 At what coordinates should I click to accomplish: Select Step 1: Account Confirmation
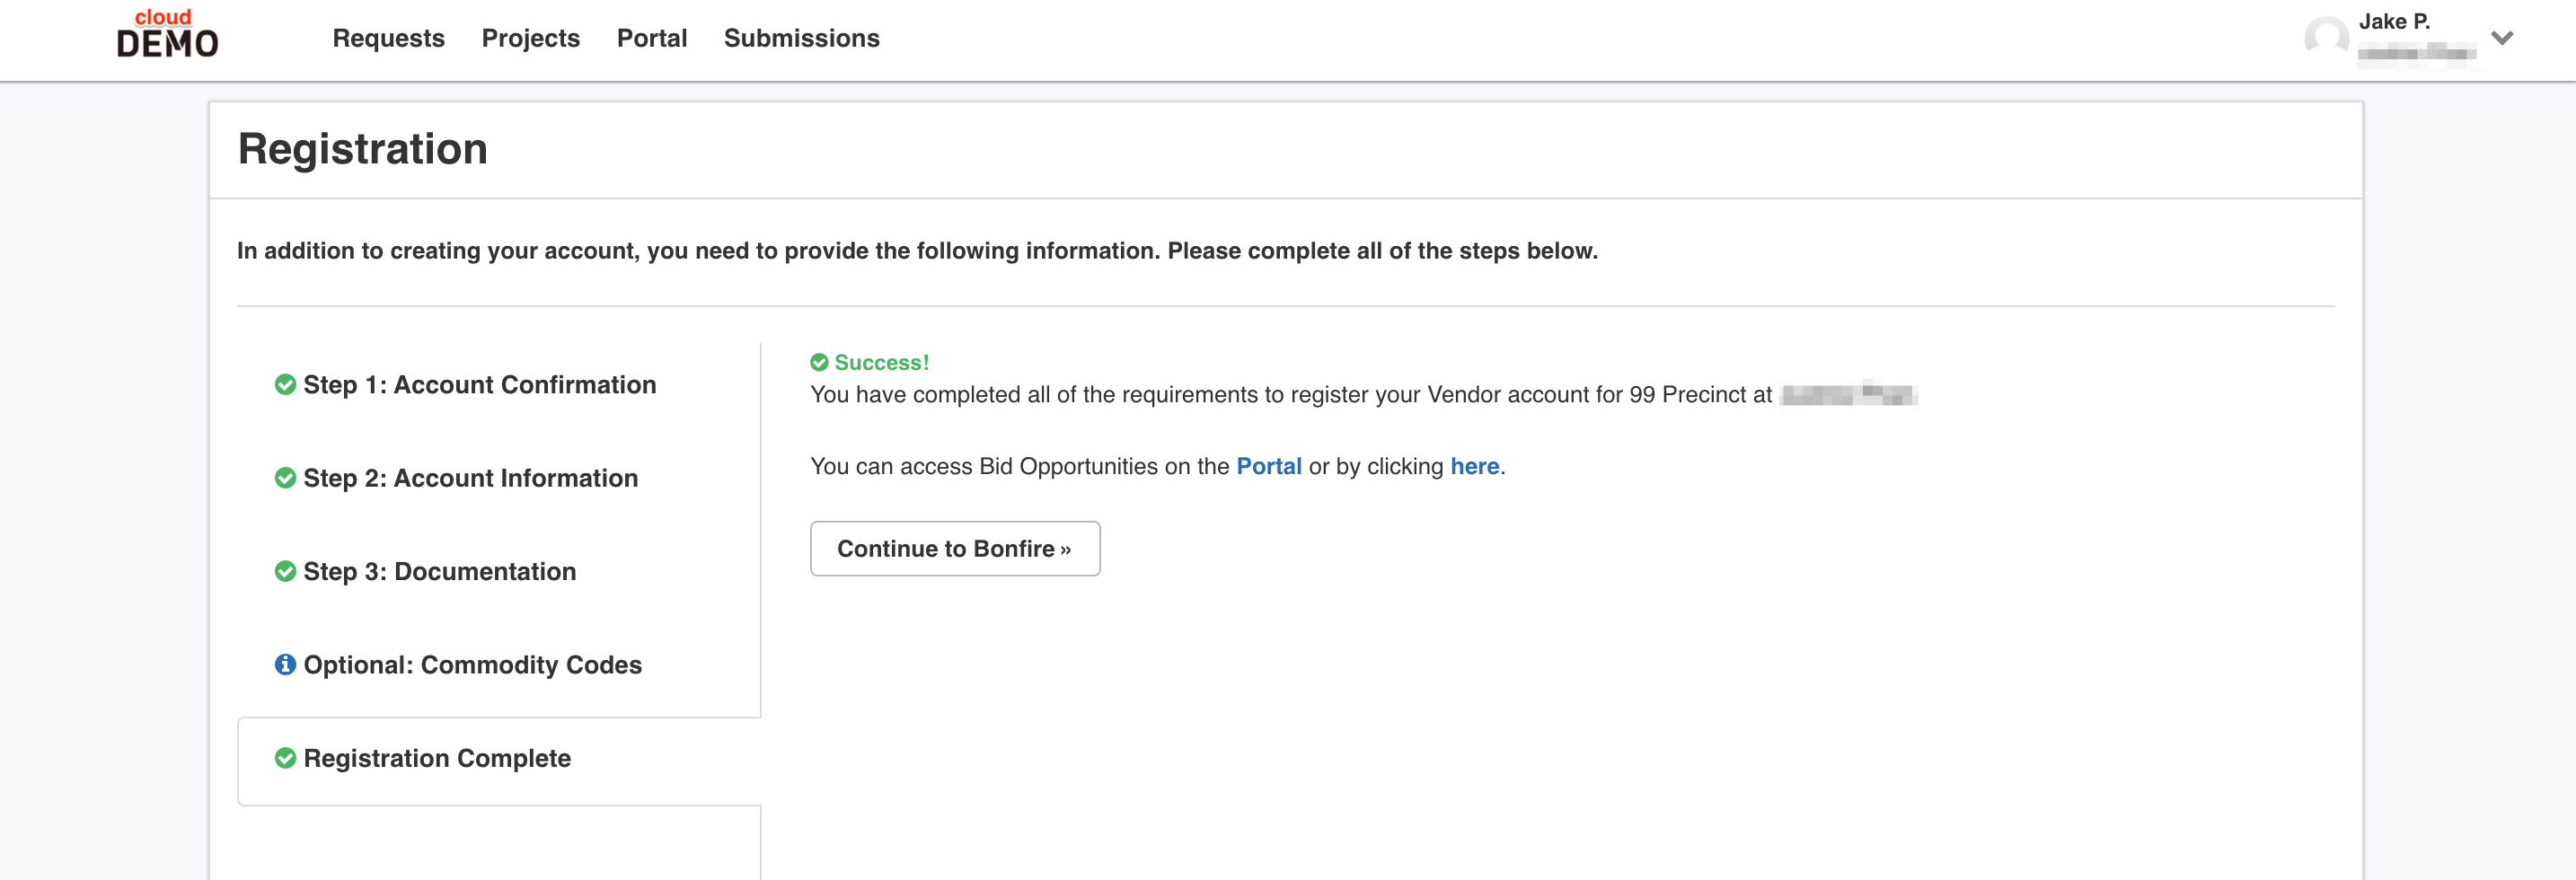[480, 385]
